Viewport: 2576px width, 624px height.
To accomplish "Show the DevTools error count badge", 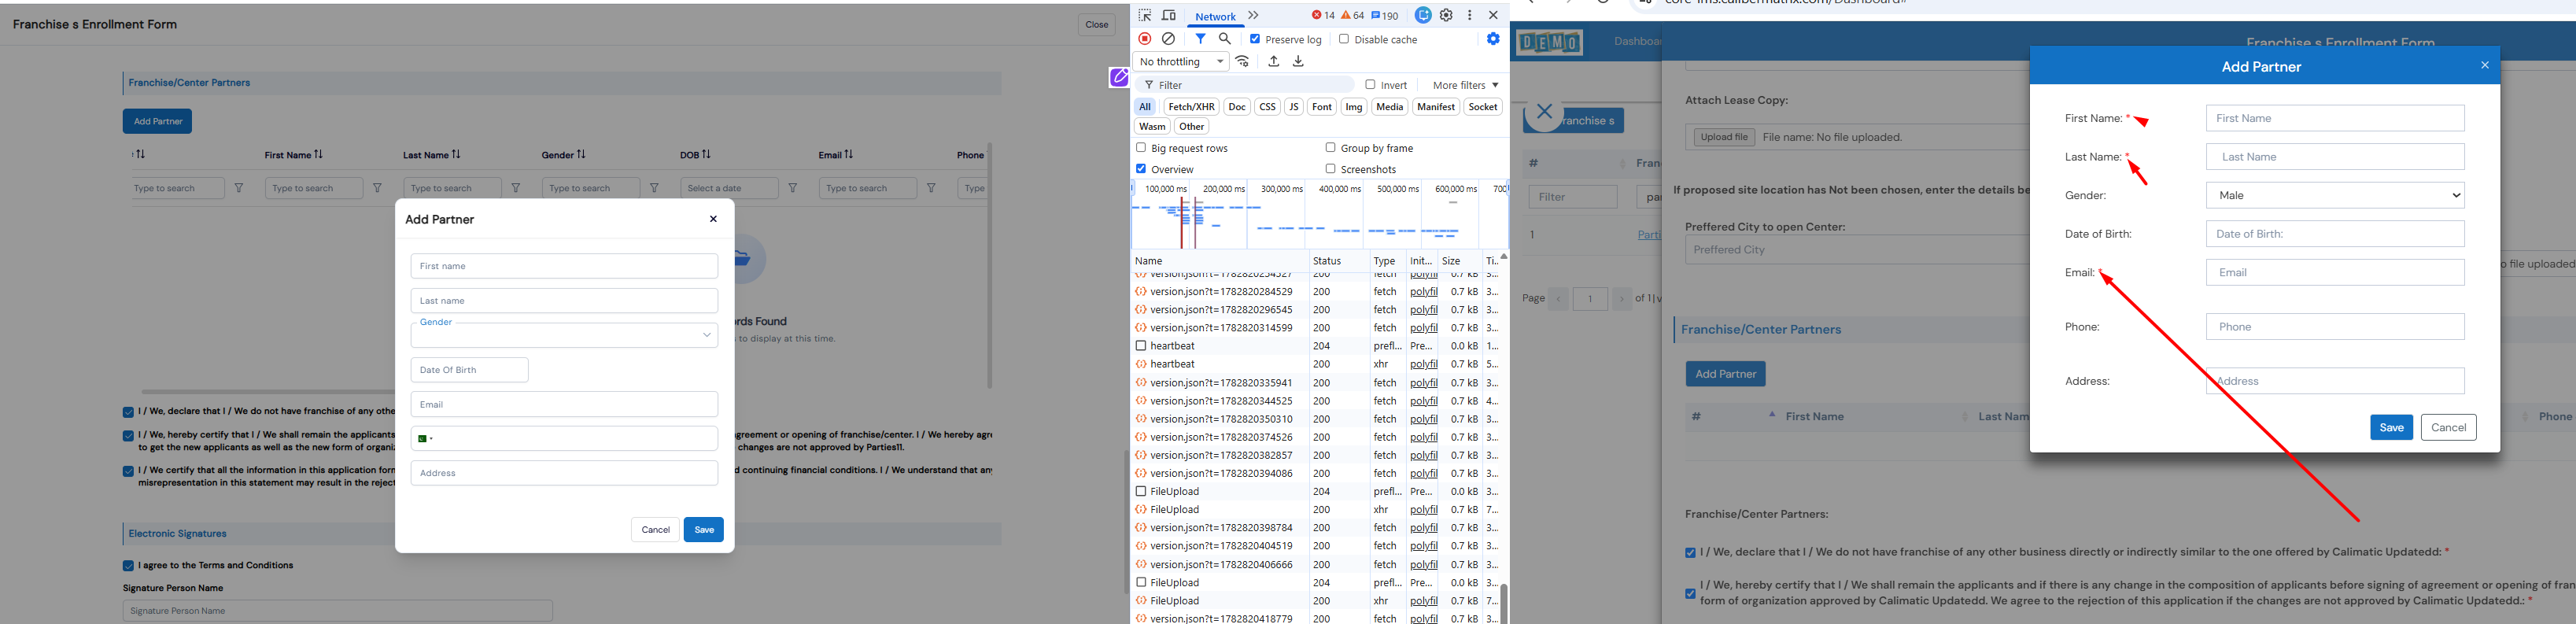I will coord(1323,15).
